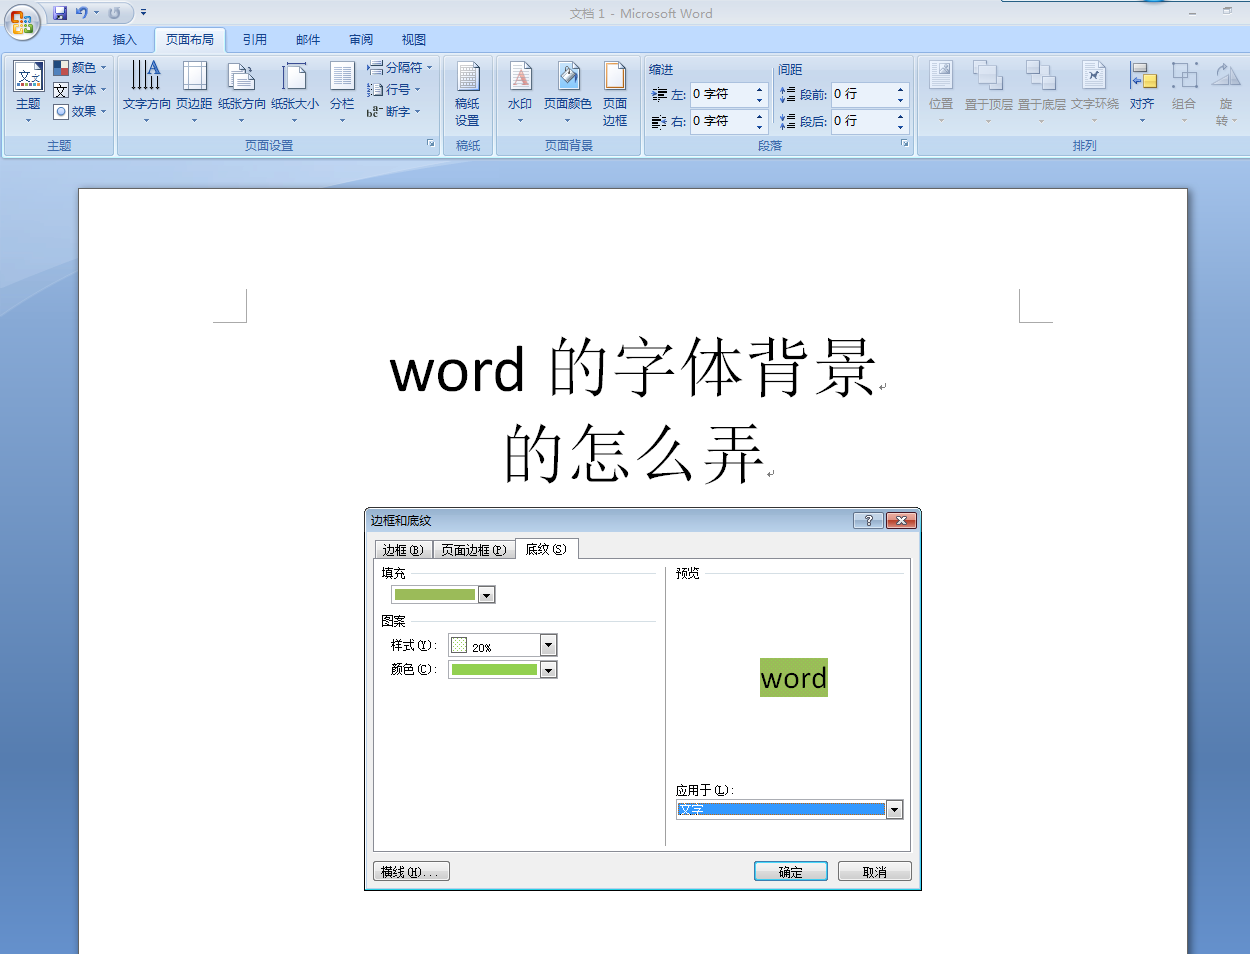This screenshot has height=954, width=1250.
Task: Click spacing before (段前) value field
Action: tap(862, 94)
